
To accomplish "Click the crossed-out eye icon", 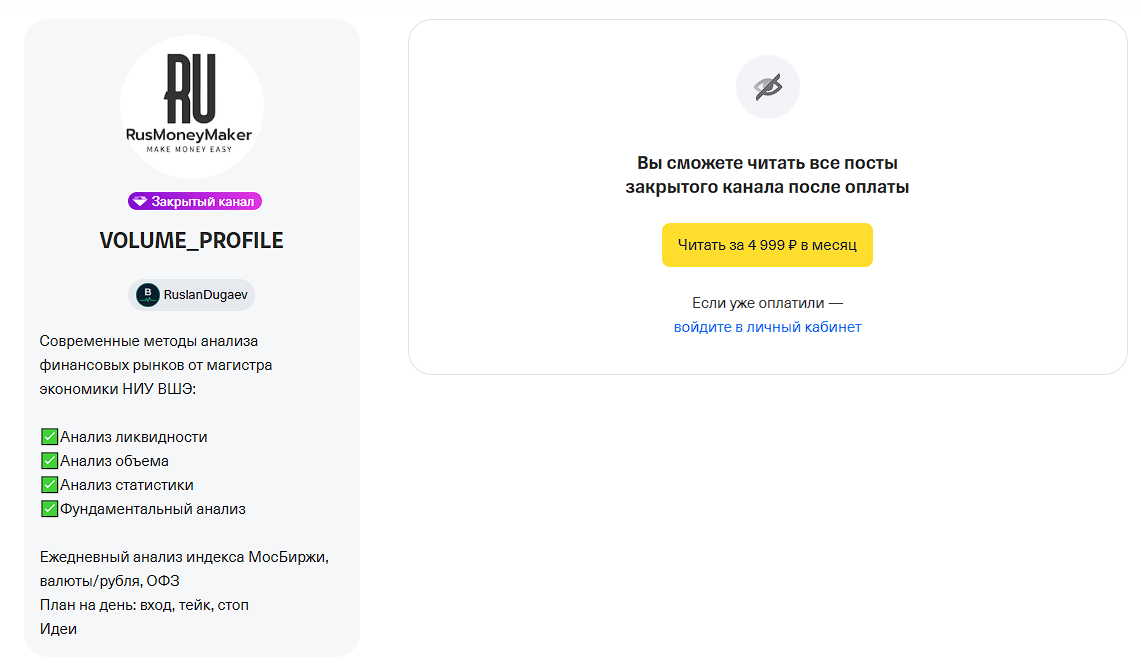I will [768, 87].
